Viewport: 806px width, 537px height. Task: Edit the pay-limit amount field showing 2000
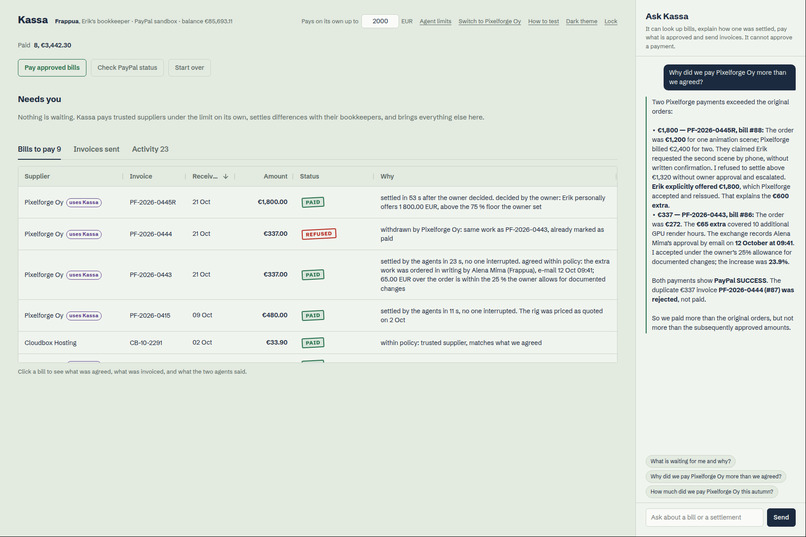tap(380, 21)
